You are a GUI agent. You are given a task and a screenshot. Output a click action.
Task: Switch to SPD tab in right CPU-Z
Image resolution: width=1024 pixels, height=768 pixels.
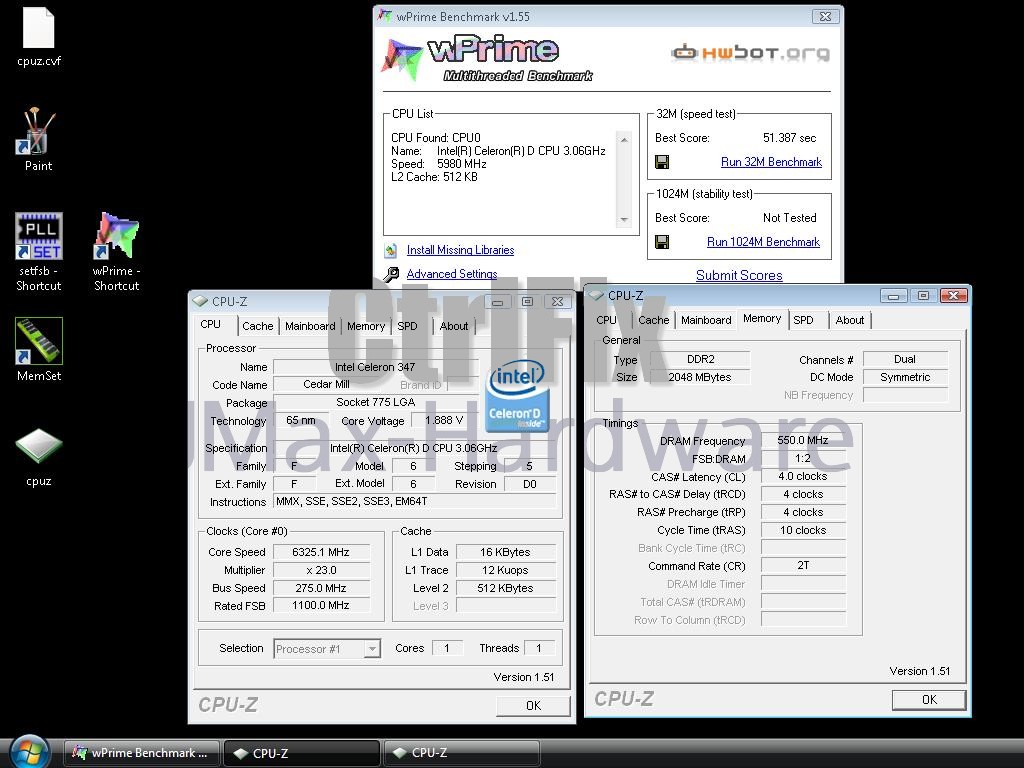803,320
